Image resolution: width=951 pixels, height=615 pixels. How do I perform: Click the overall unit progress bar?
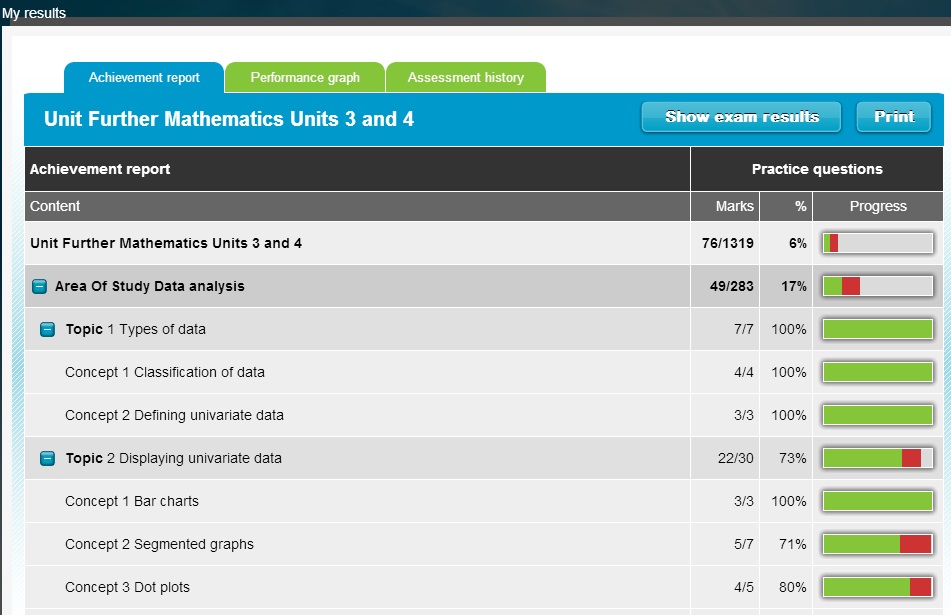tap(877, 243)
